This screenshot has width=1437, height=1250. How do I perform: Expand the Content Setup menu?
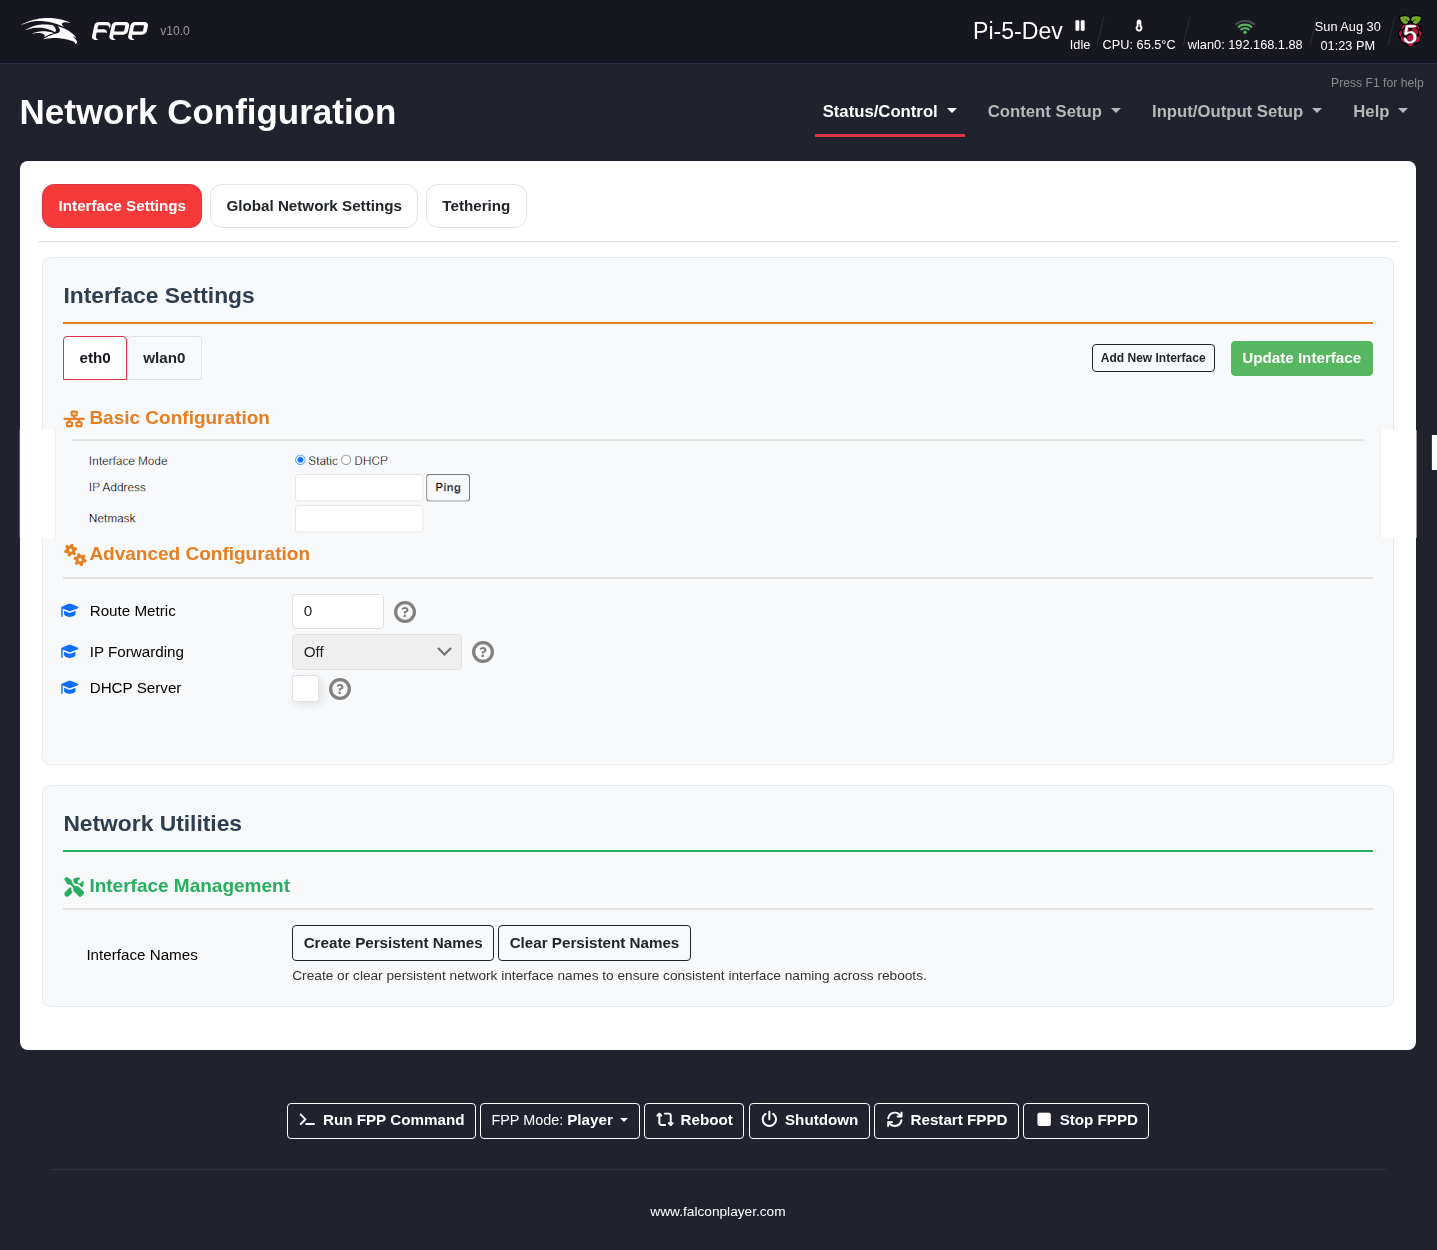(1054, 112)
